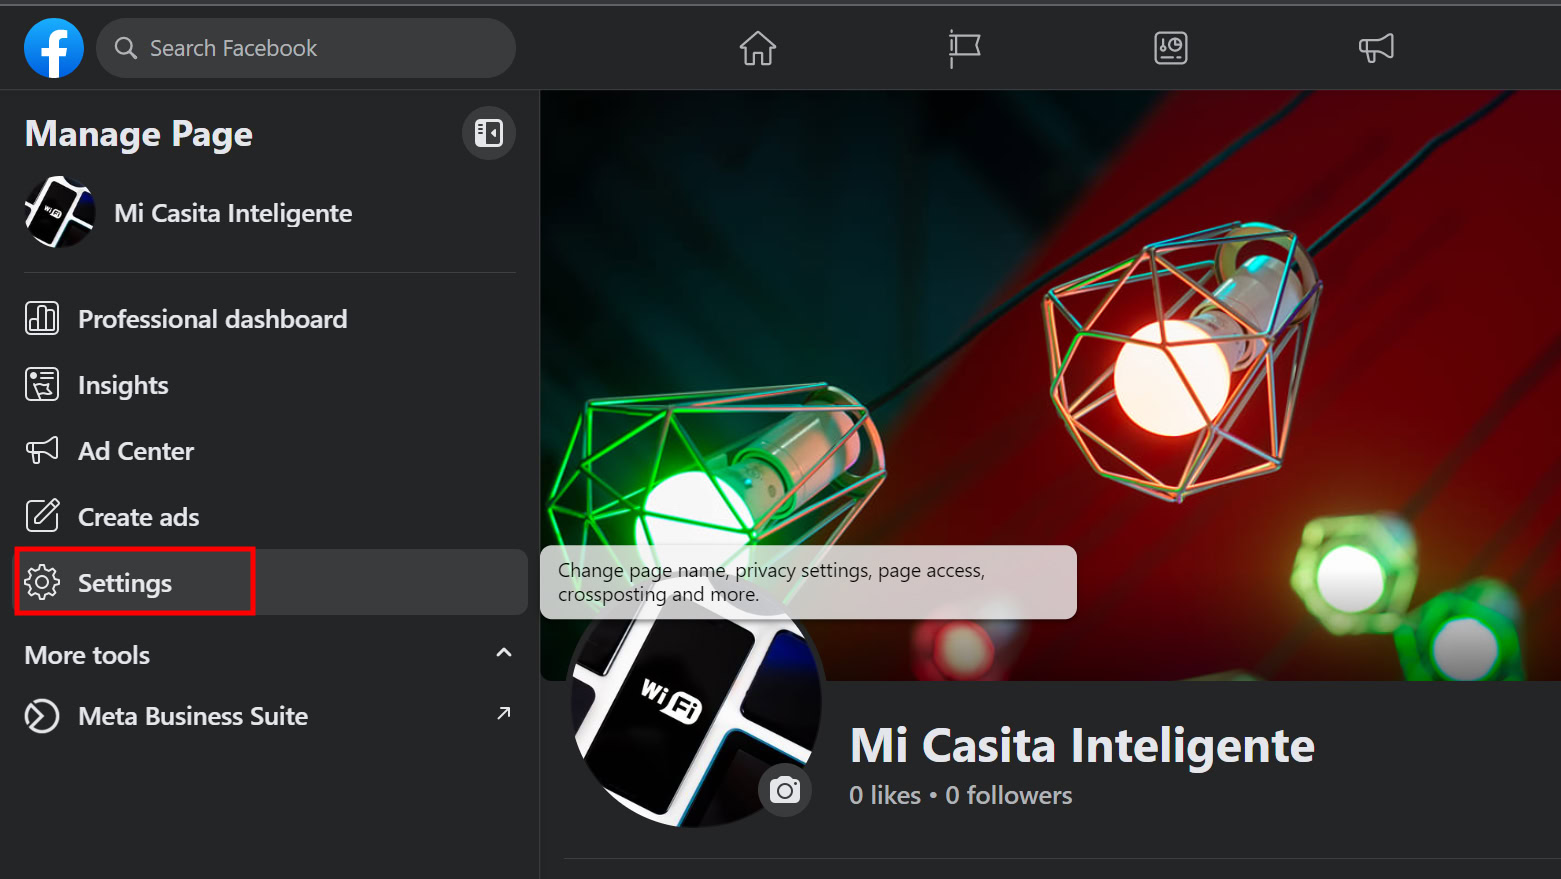Collapse the More tools section
This screenshot has width=1561, height=879.
504,653
